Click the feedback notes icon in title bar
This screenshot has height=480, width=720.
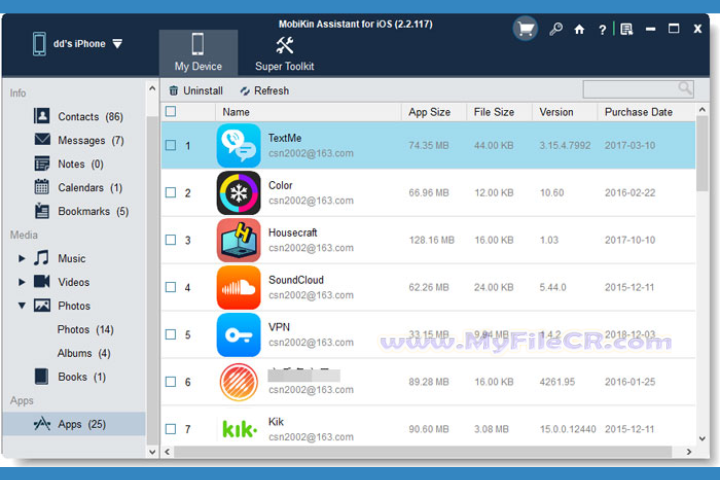tap(626, 29)
